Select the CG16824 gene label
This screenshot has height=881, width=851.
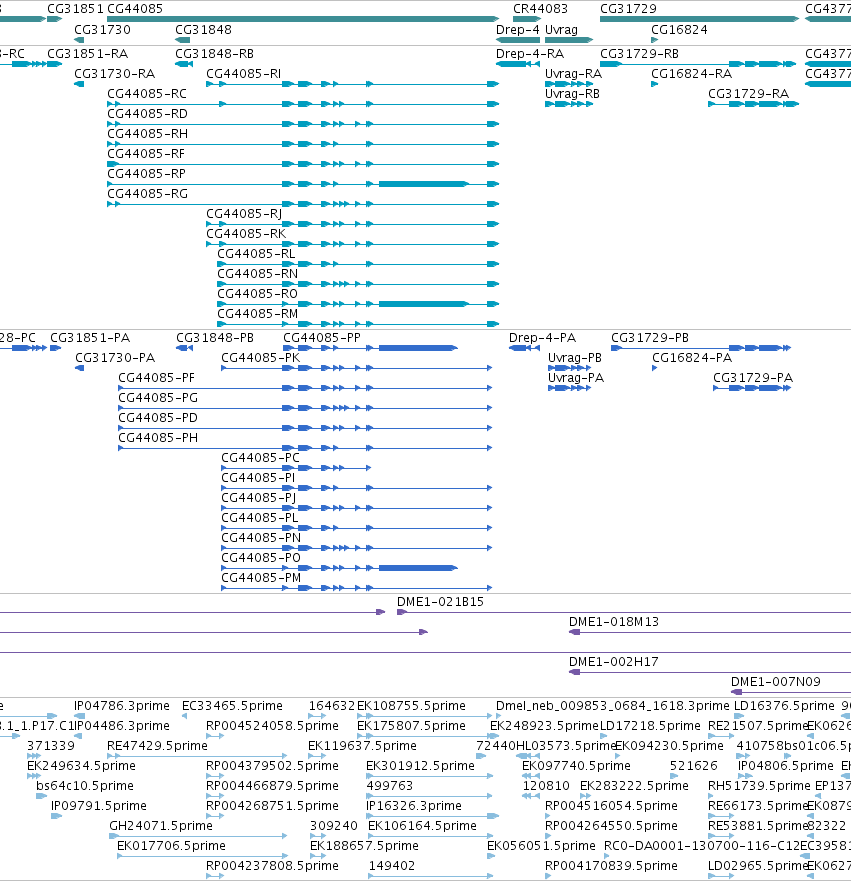tap(679, 30)
